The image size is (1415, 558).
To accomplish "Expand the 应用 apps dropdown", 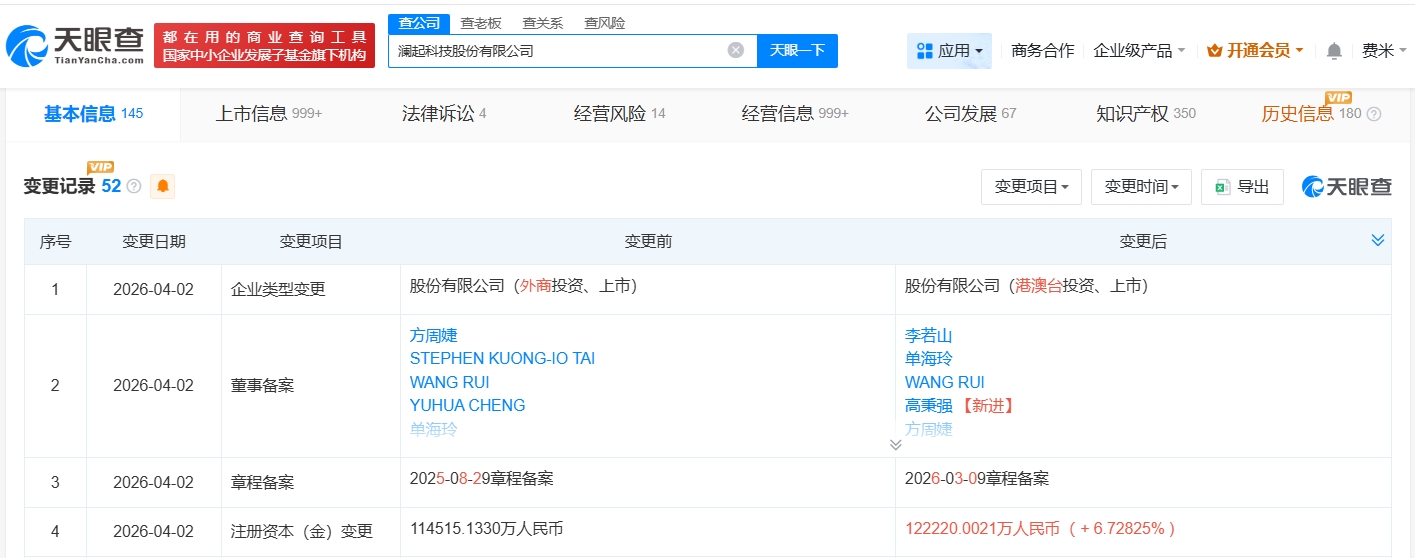I will (x=949, y=51).
